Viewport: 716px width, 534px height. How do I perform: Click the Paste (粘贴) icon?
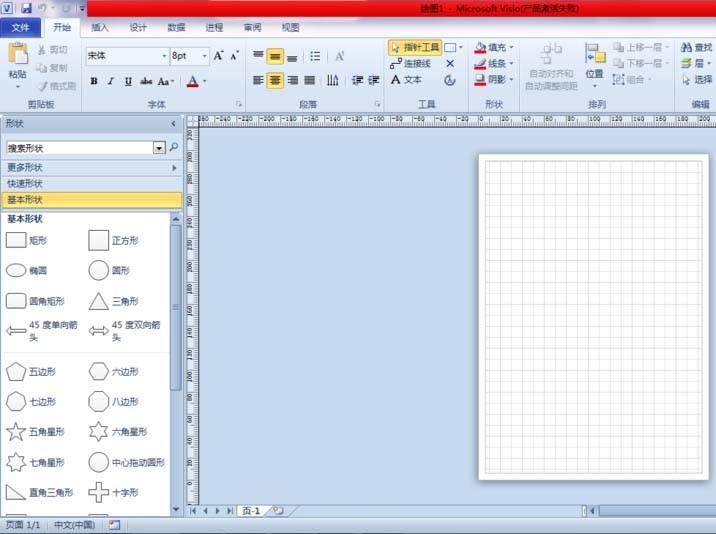click(18, 54)
